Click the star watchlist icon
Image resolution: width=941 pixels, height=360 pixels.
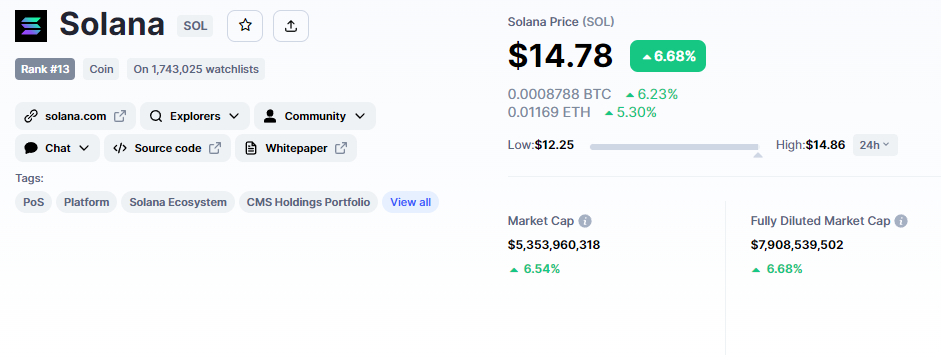(245, 26)
